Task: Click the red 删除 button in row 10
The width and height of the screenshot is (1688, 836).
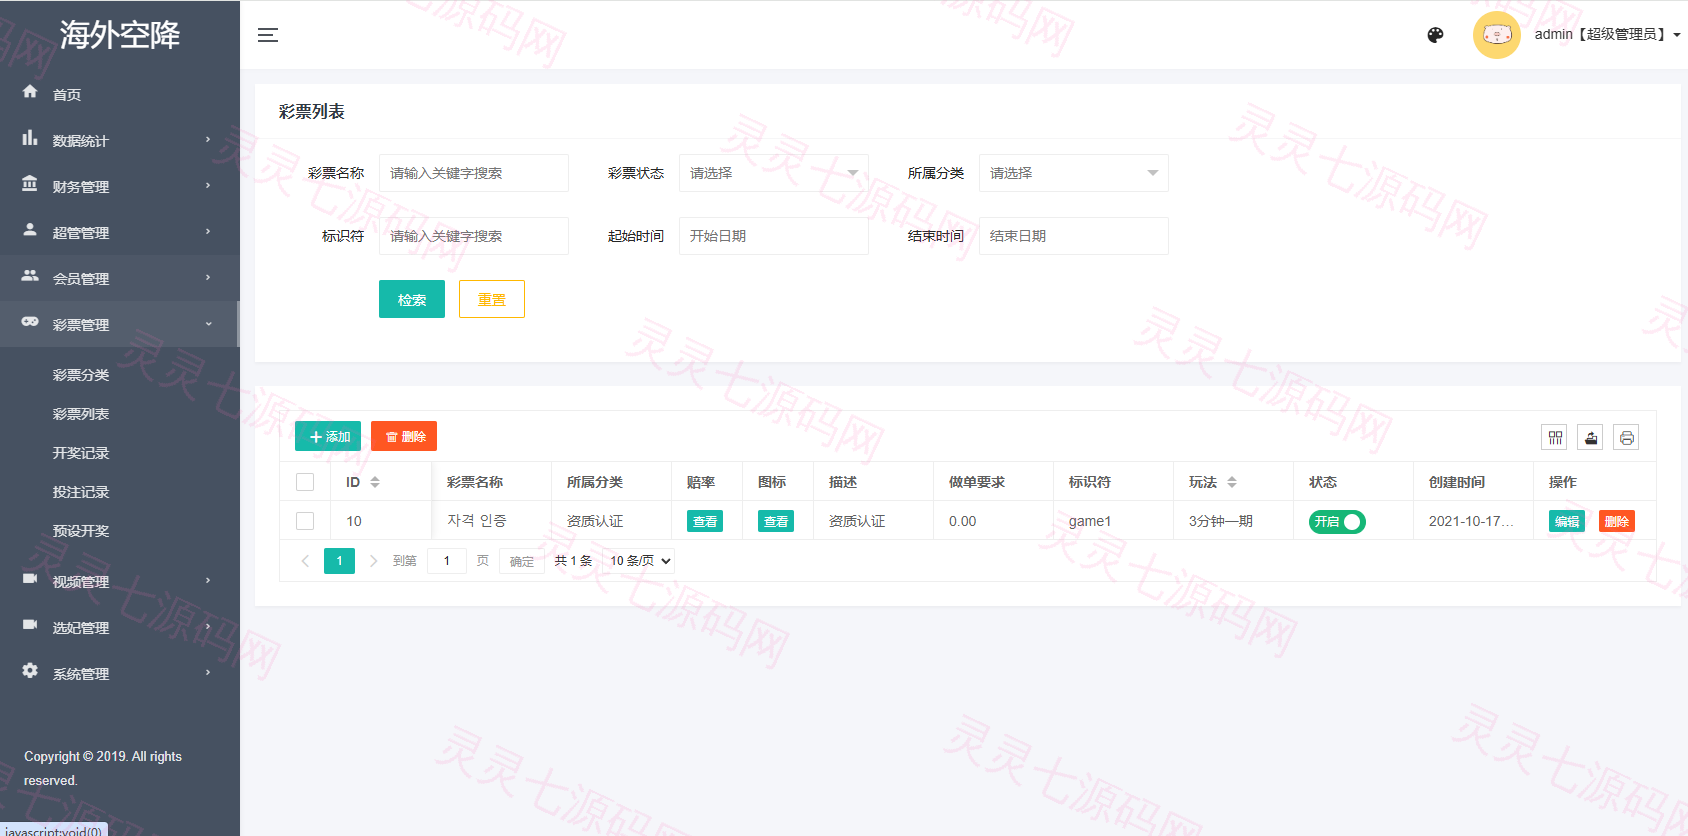Action: [1617, 521]
